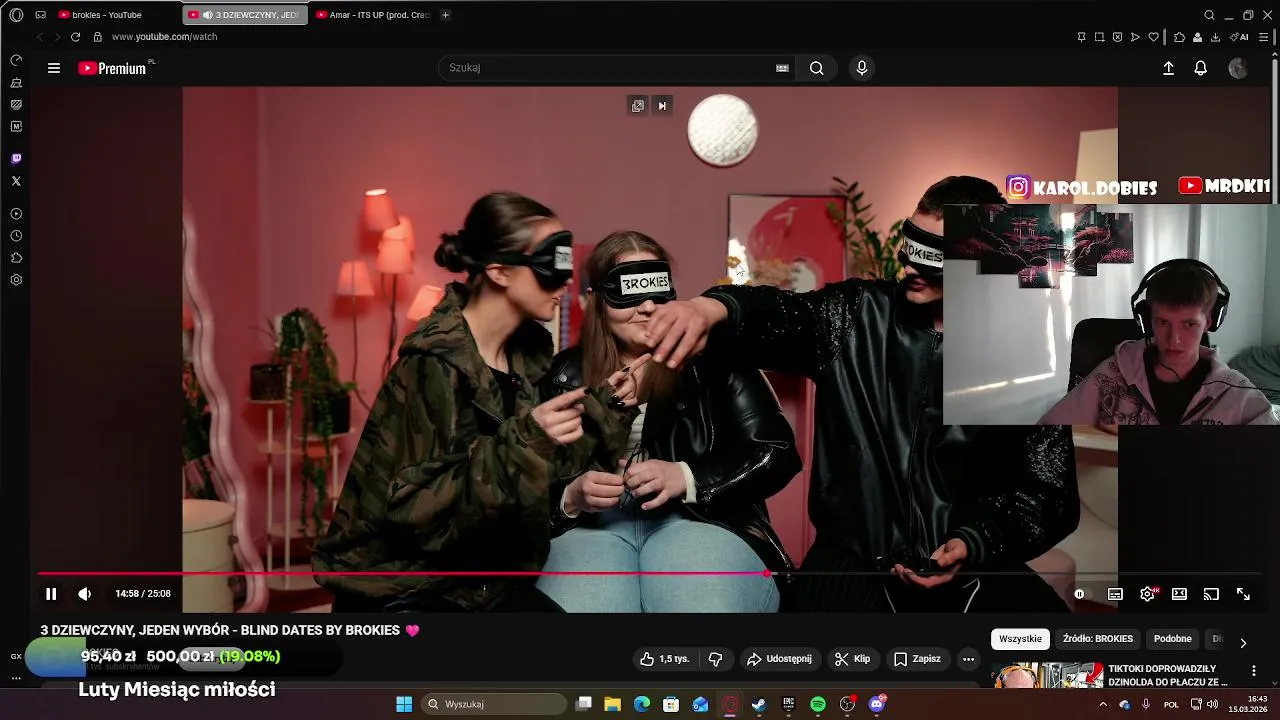1280x720 pixels.
Task: Open the browser easy setup menu
Action: (x=1265, y=37)
